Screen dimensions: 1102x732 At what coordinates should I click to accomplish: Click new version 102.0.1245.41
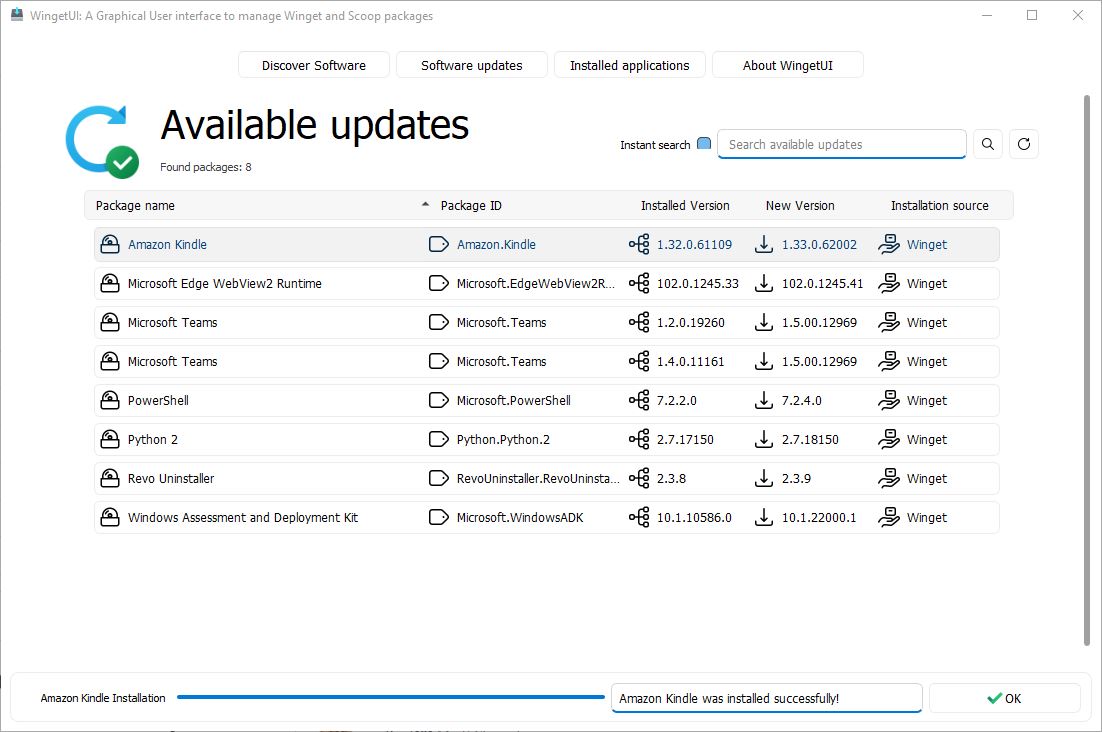pyautogui.click(x=822, y=283)
